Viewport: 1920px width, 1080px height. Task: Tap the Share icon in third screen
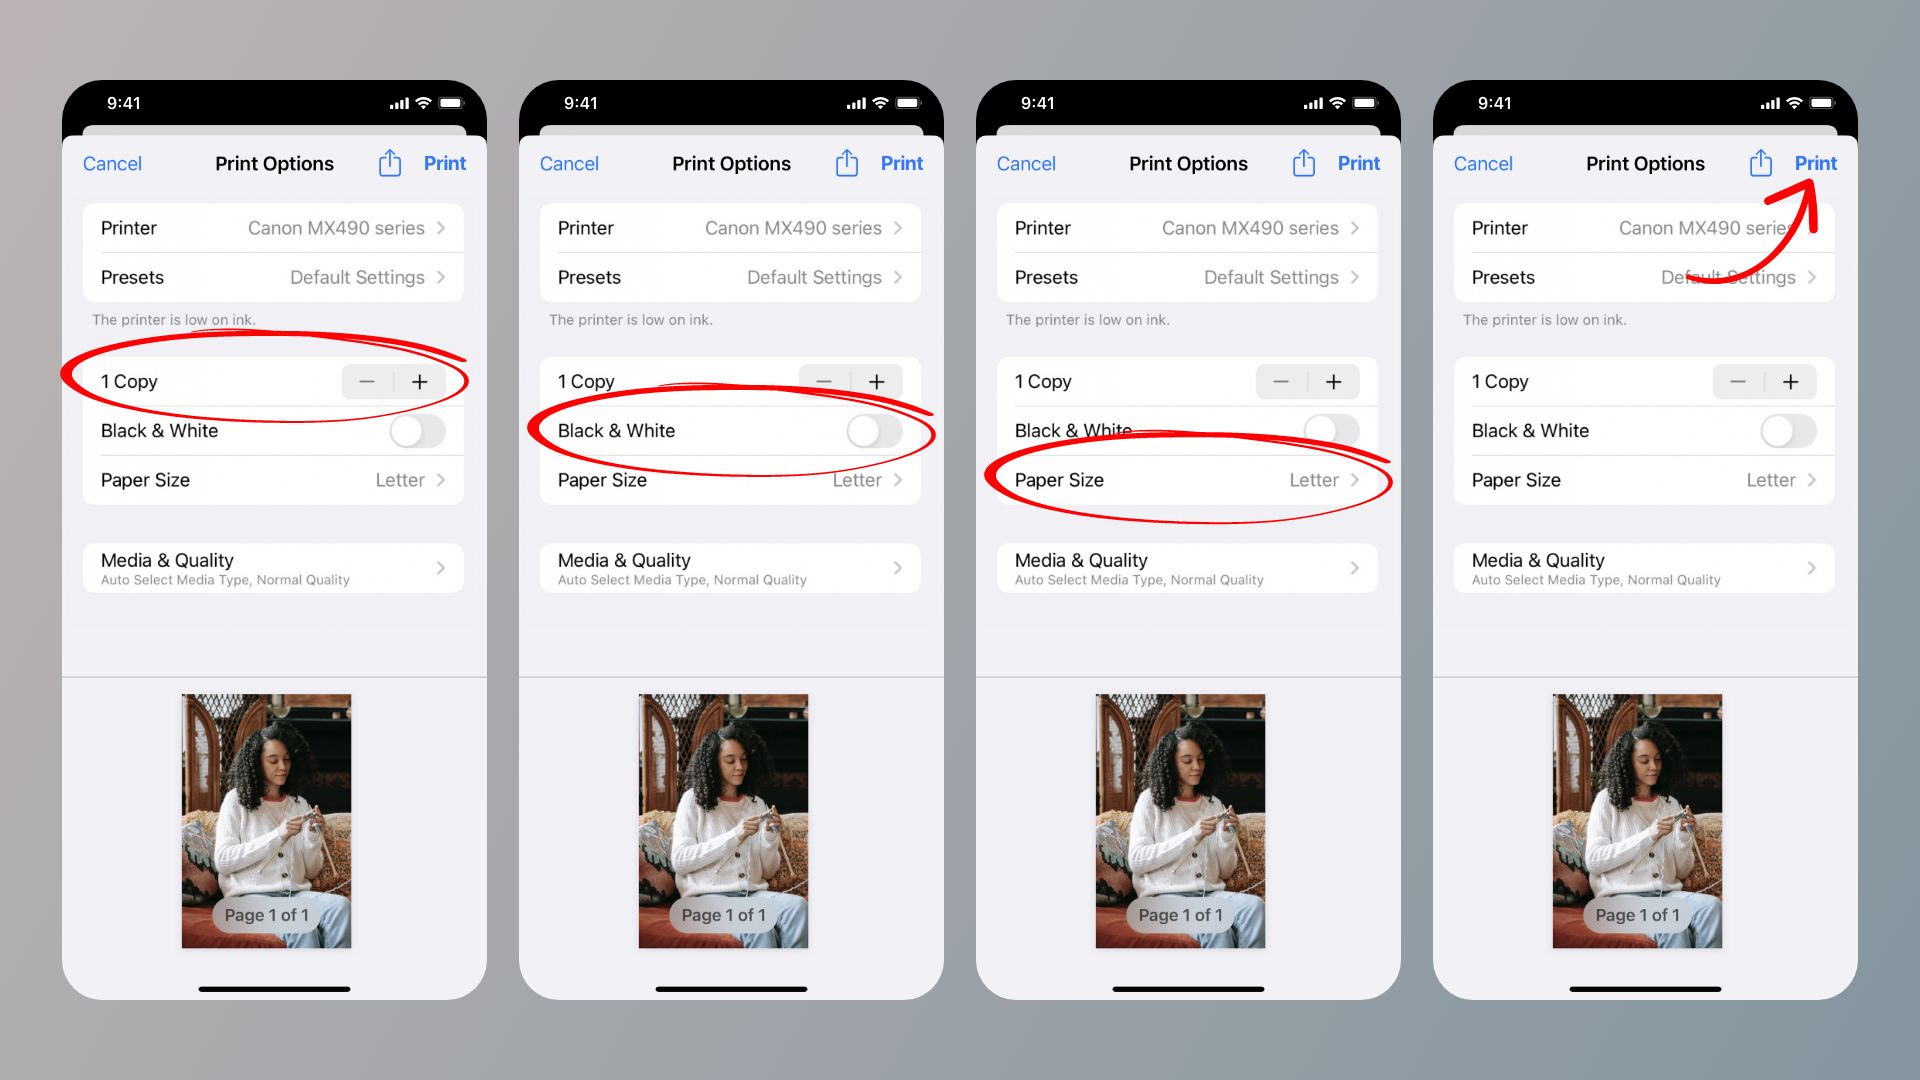(1303, 162)
